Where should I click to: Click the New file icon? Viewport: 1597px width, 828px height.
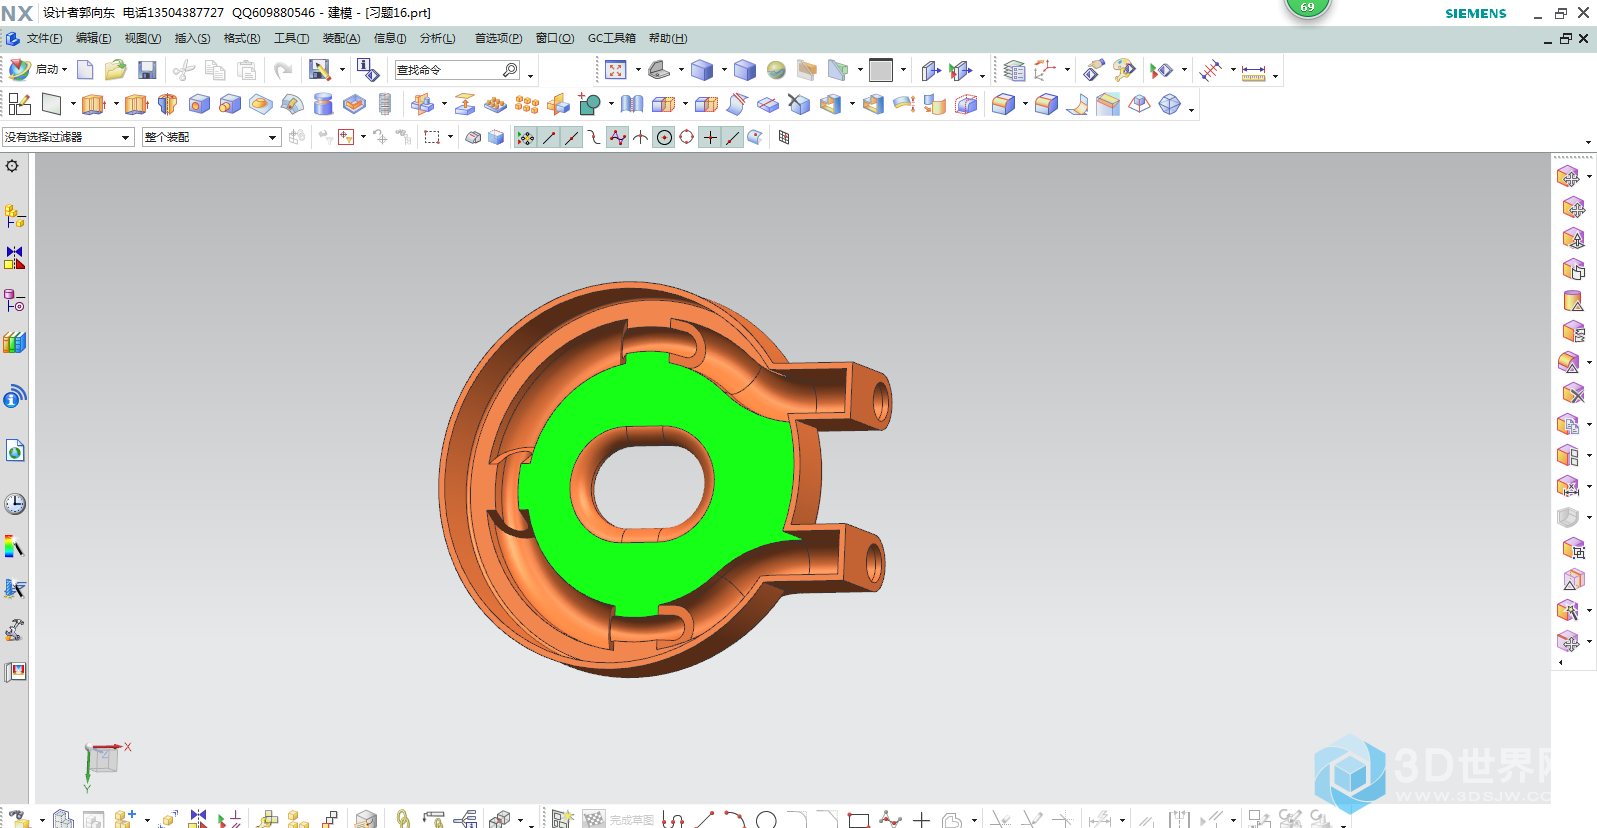(86, 70)
